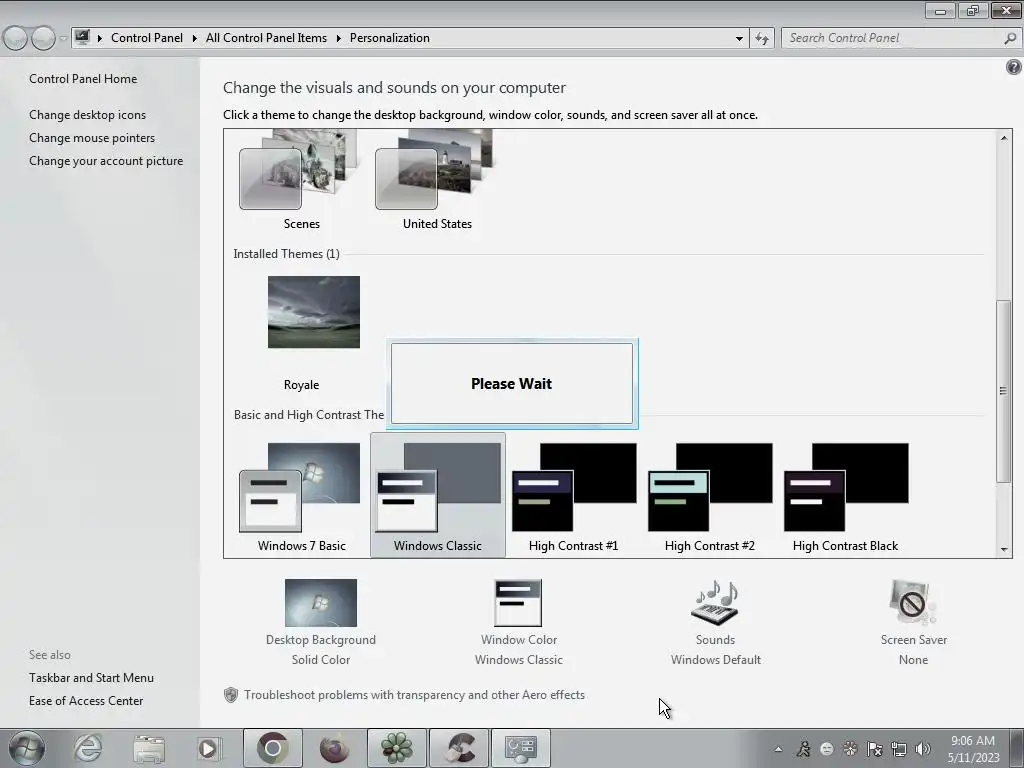Open Troubleshoot problems with transparency link
Screen dimensions: 1024x768
(414, 695)
